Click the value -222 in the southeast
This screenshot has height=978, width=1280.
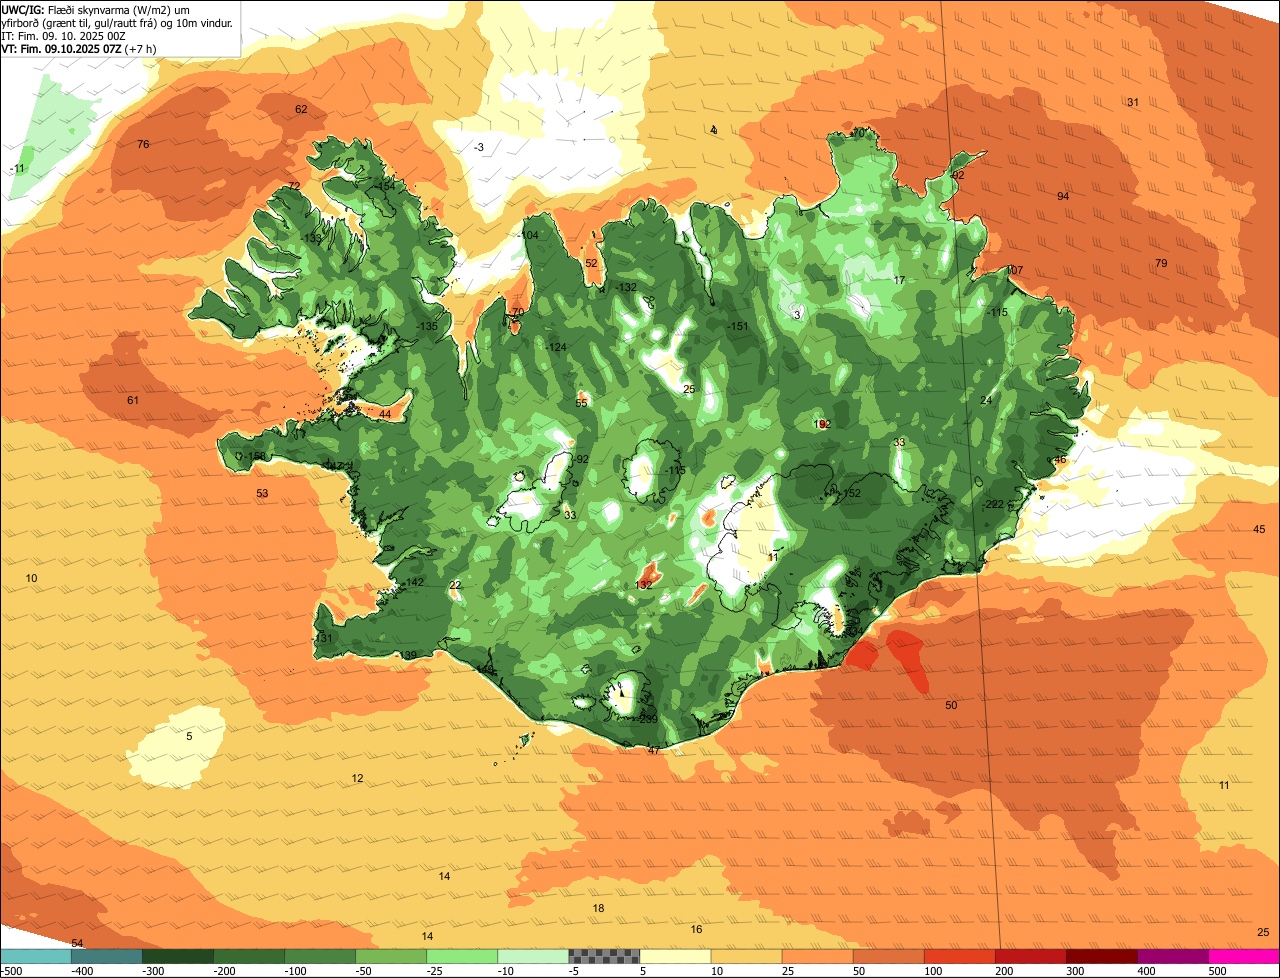tap(993, 504)
